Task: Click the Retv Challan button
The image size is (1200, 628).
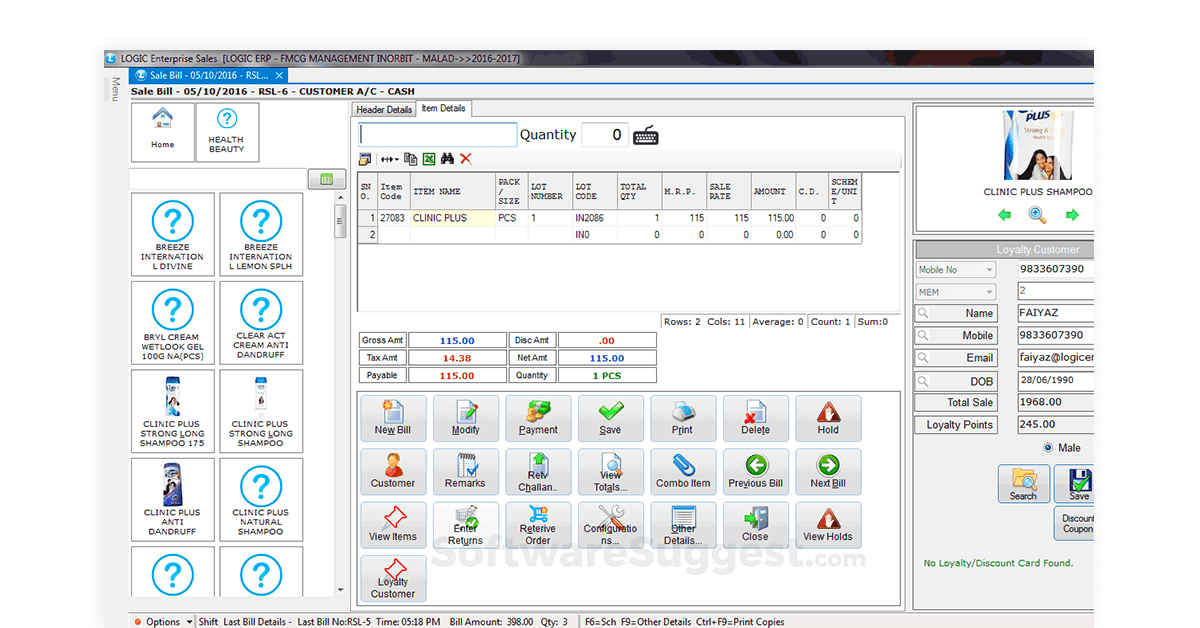Action: pos(538,472)
